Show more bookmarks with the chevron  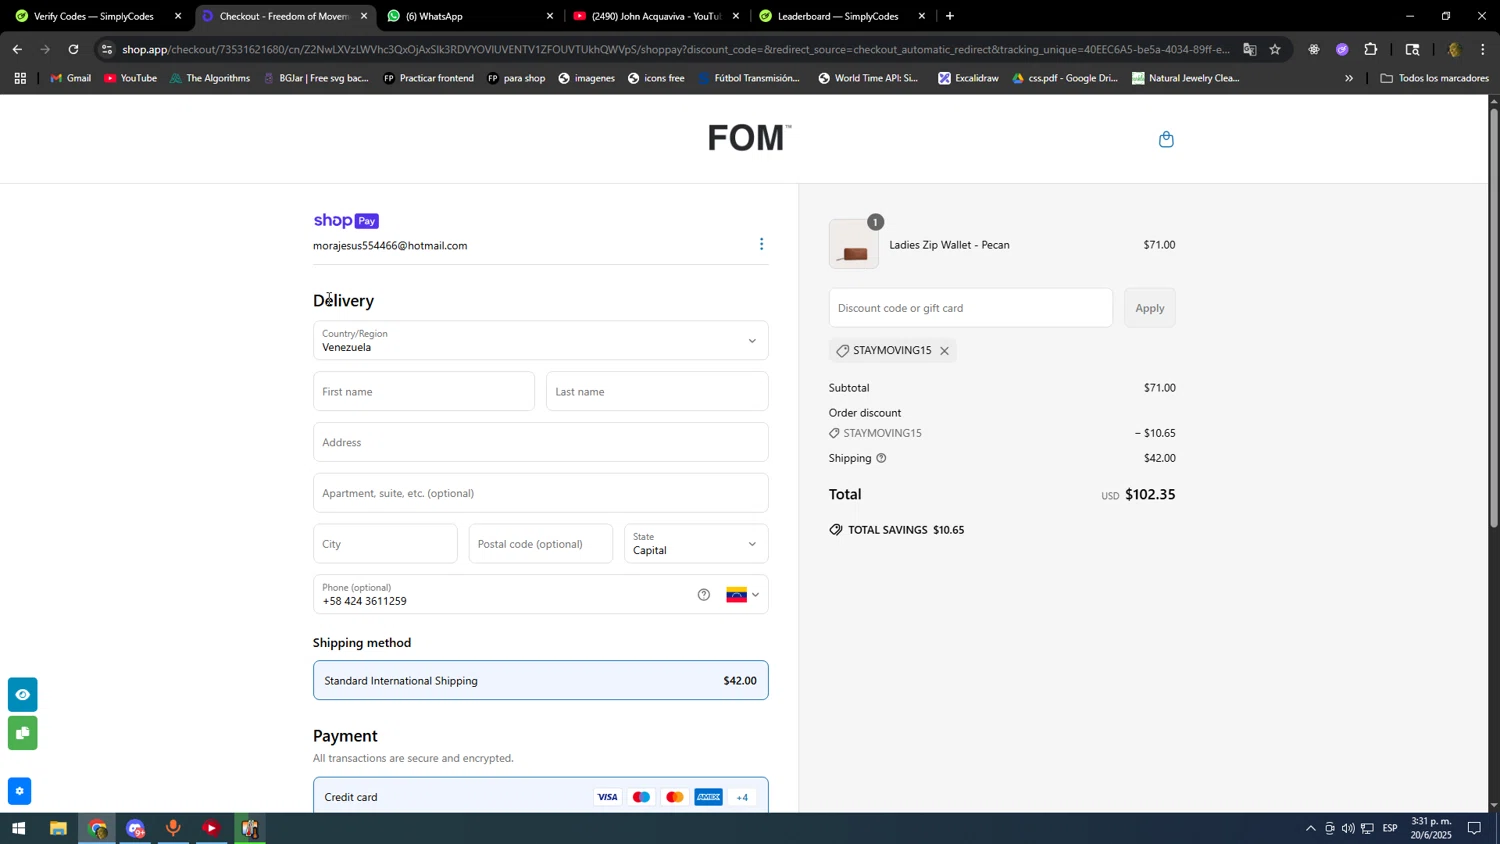[1349, 78]
